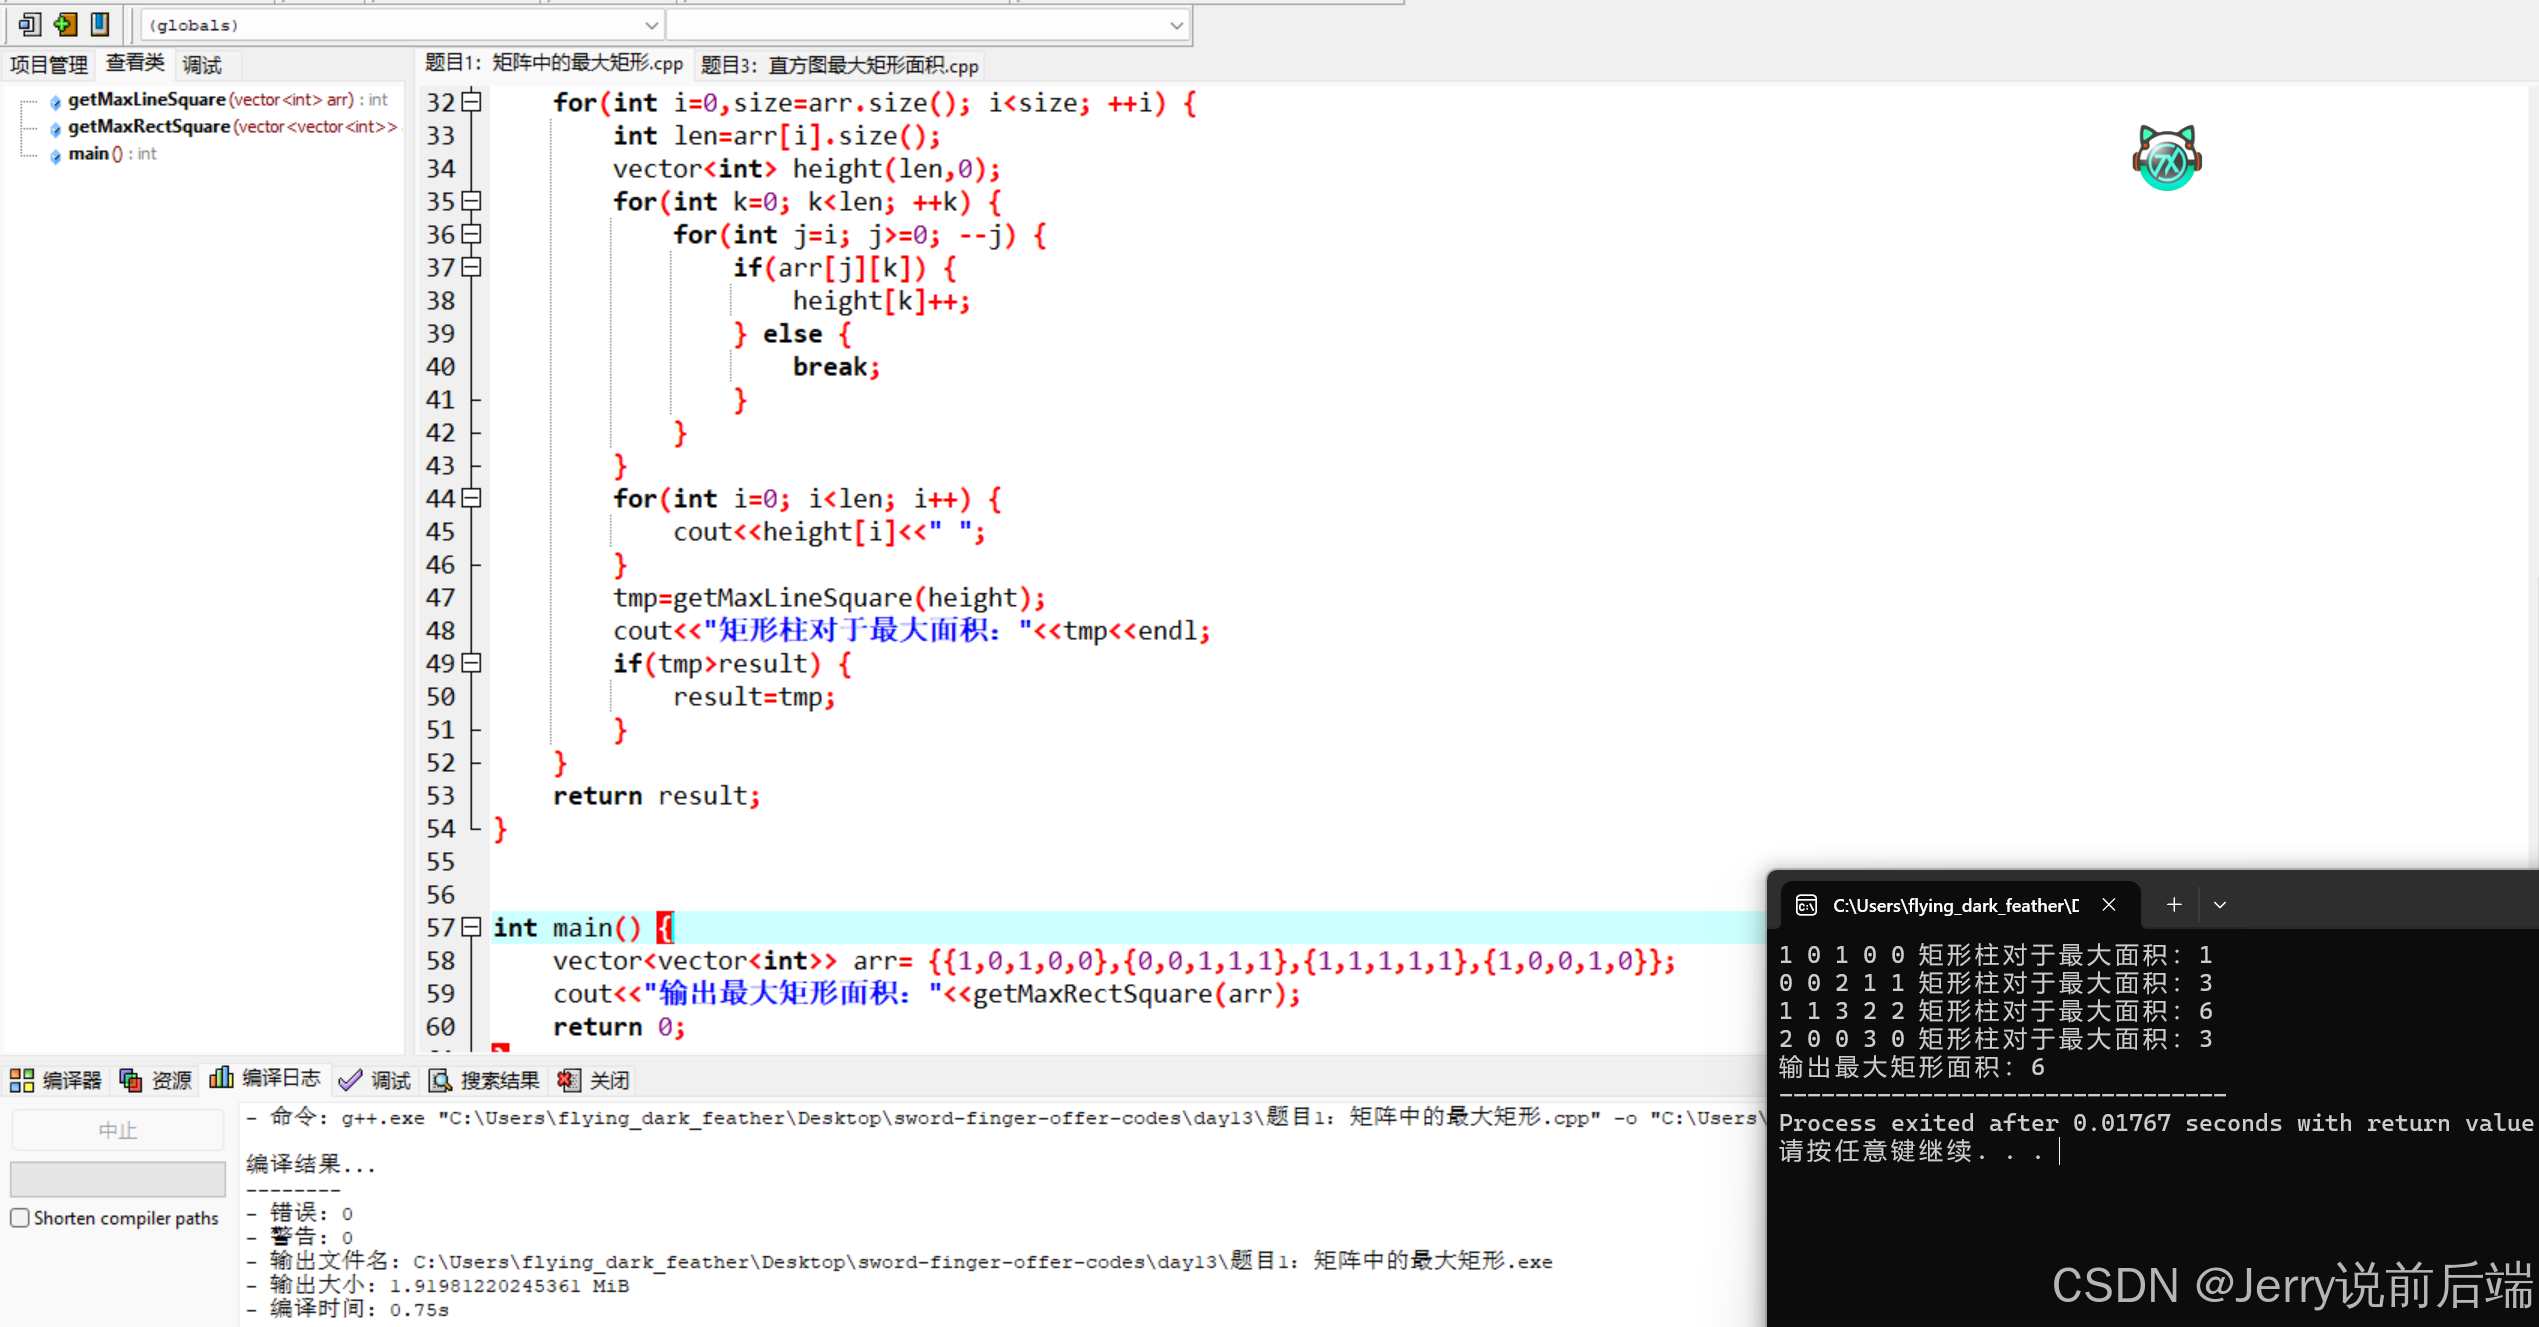Click the add bookmark icon with green plus
This screenshot has width=2539, height=1327.
(x=65, y=24)
